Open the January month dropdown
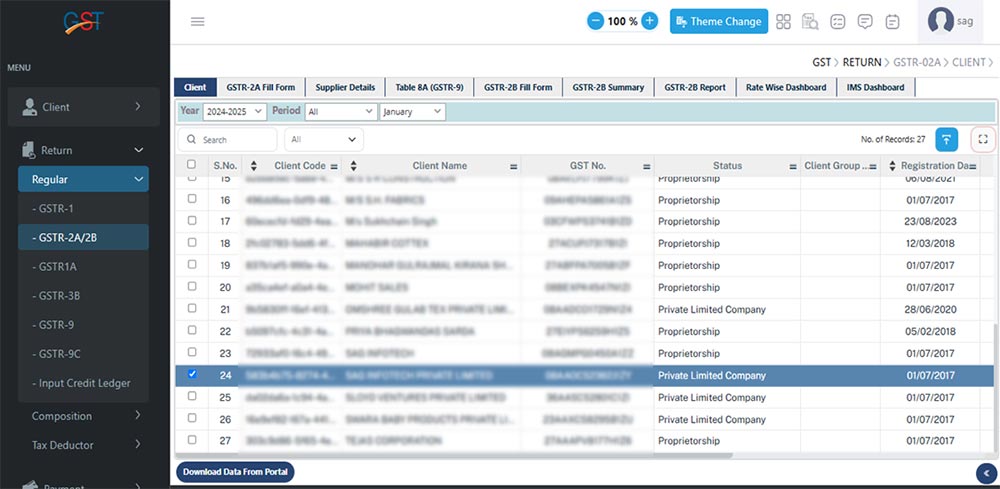This screenshot has width=1000, height=489. pyautogui.click(x=412, y=112)
